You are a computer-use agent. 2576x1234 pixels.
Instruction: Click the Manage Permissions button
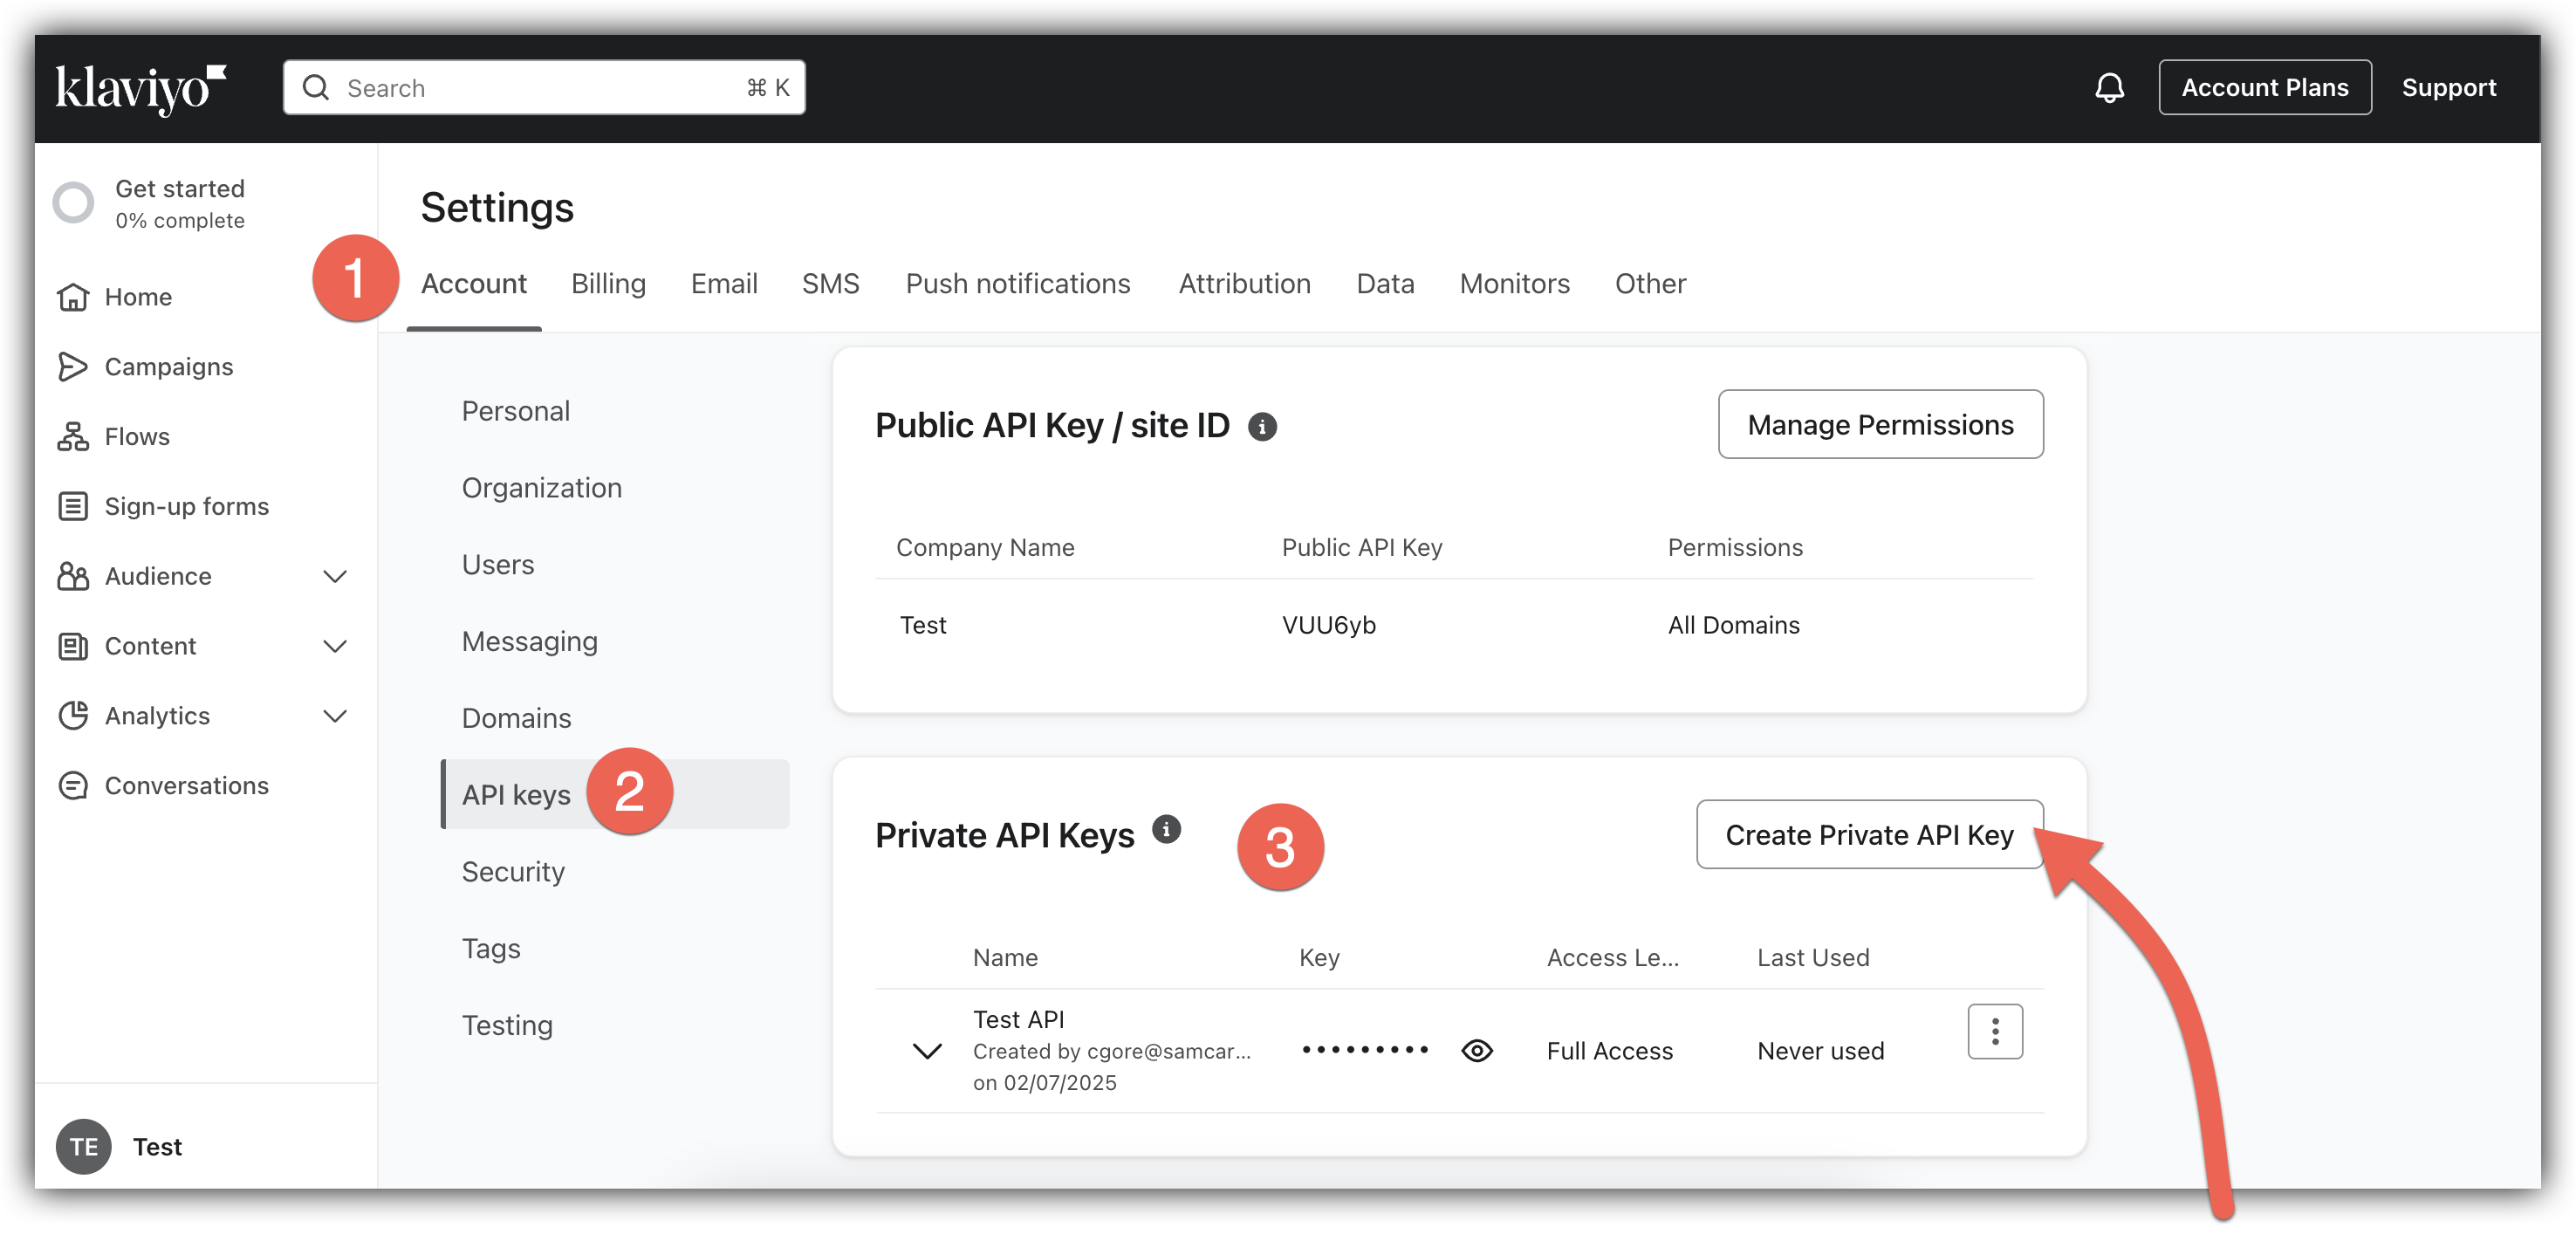coord(1879,425)
